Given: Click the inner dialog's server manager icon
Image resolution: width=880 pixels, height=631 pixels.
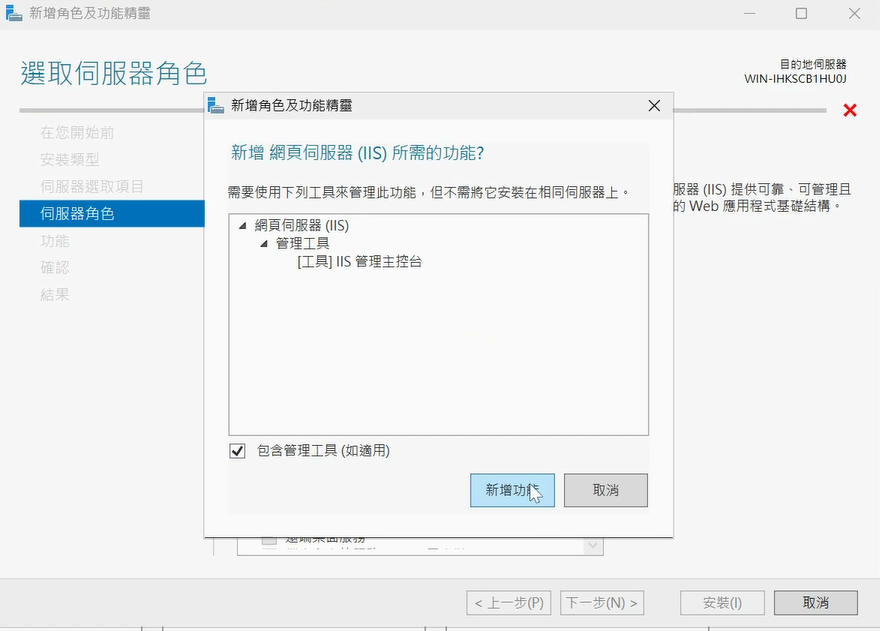Looking at the screenshot, I should pyautogui.click(x=216, y=106).
